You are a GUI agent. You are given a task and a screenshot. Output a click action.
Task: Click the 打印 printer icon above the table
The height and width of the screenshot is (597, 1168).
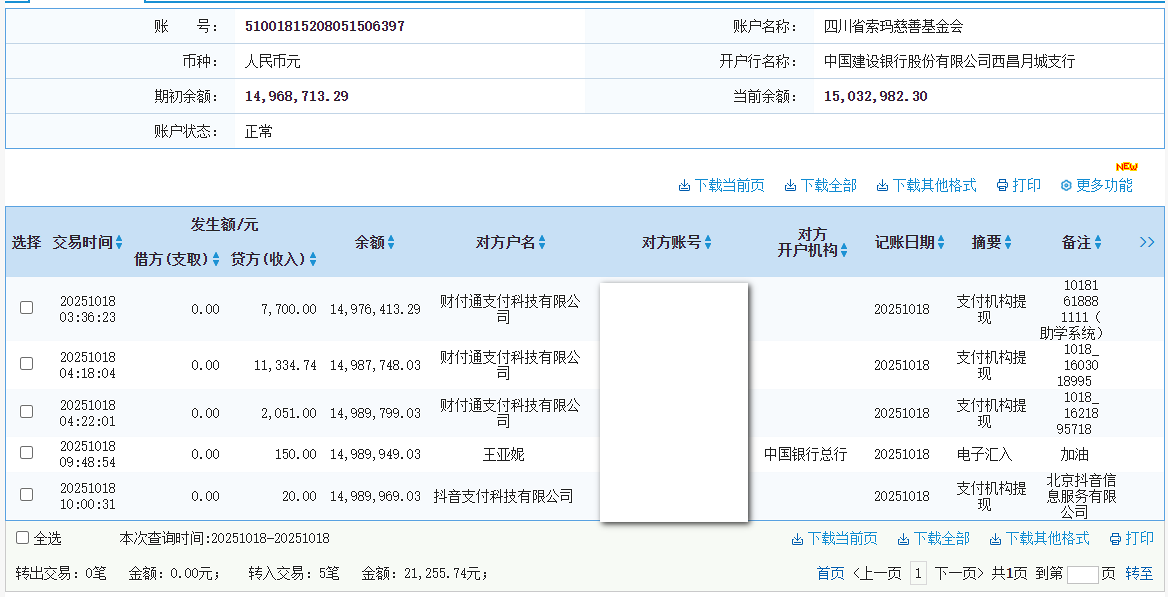tap(1017, 185)
